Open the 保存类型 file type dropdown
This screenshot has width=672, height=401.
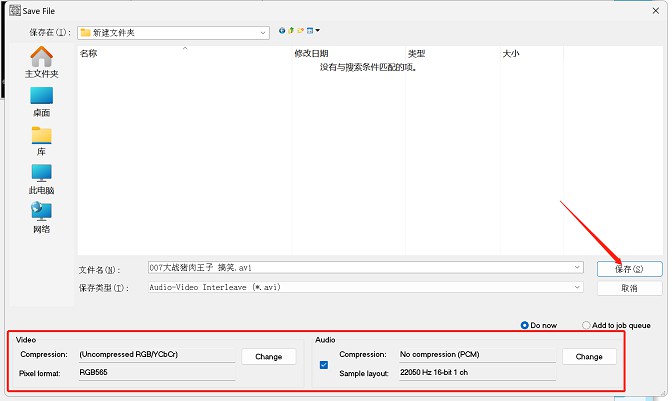pos(578,288)
